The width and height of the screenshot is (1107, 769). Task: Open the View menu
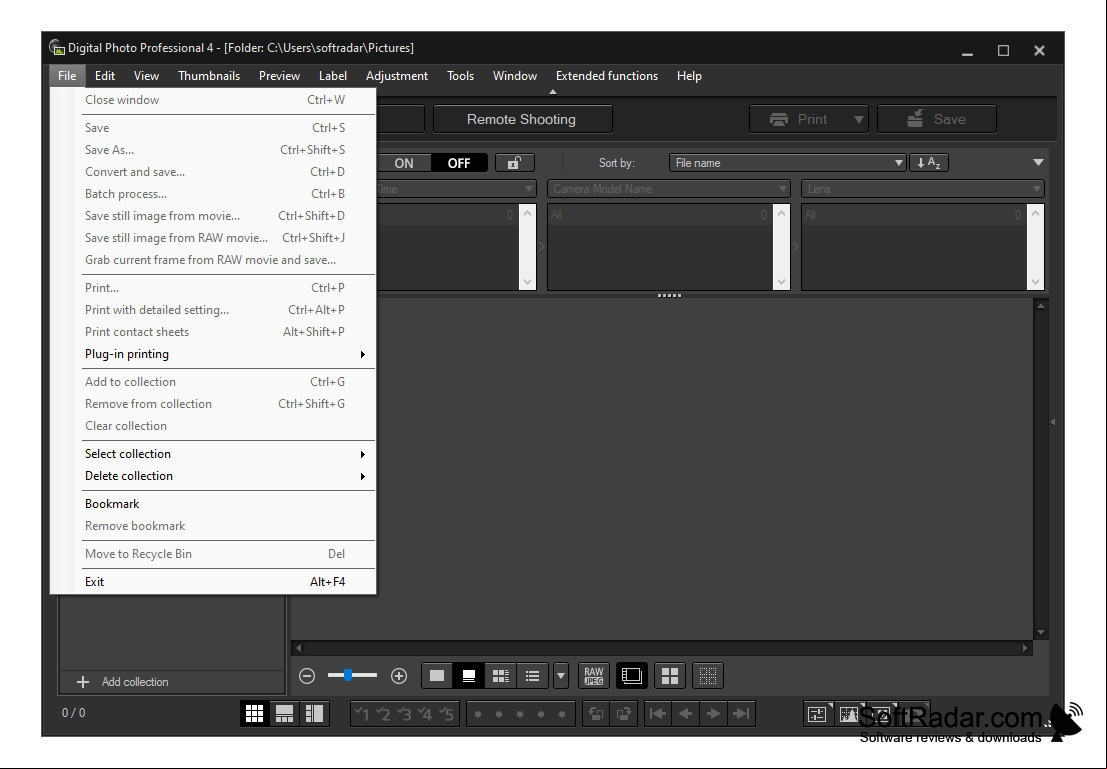pyautogui.click(x=146, y=76)
